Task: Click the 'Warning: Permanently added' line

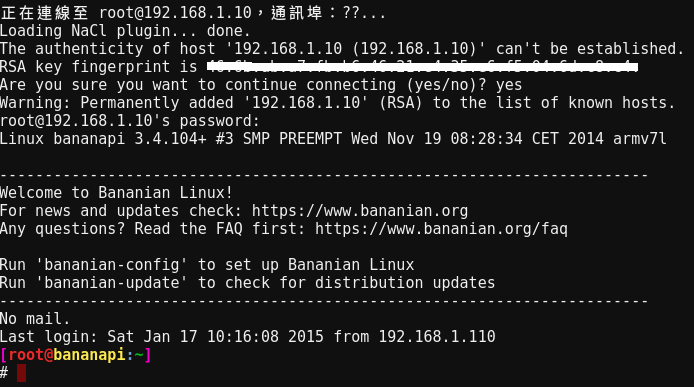Action: pos(337,103)
